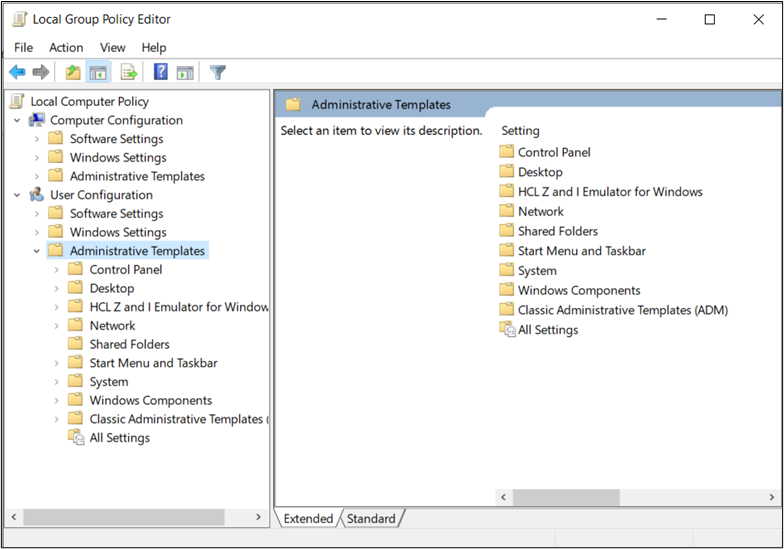Open the Action menu
Screen dimensions: 784x549
point(66,47)
